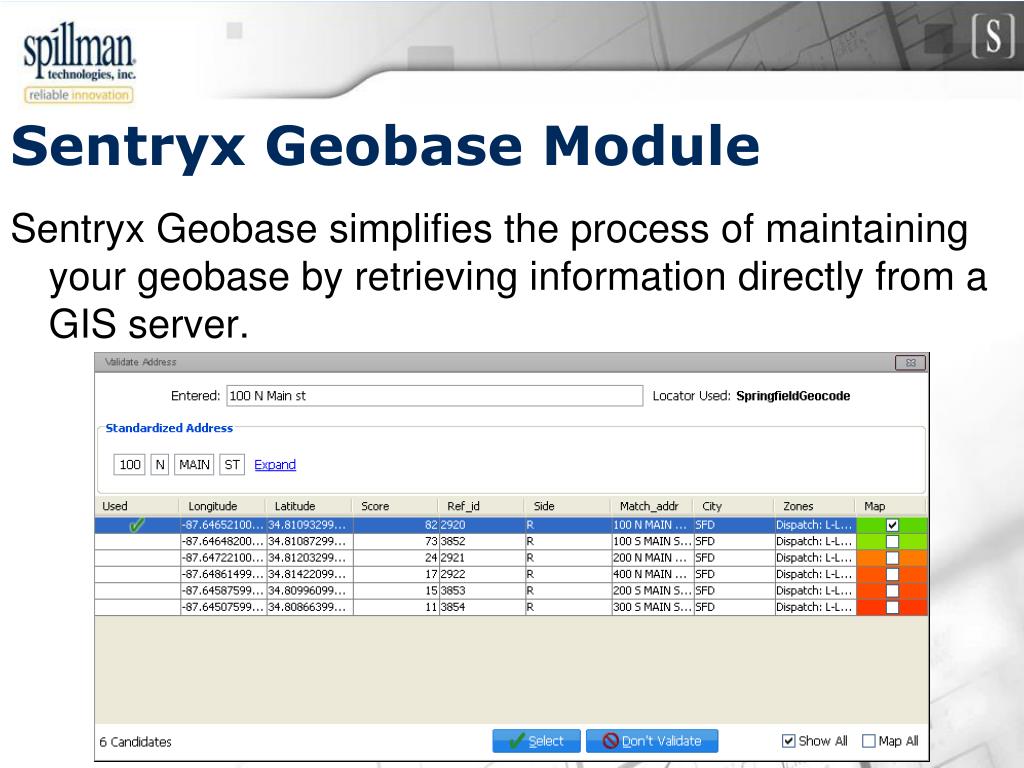1024x768 pixels.
Task: Click the 200 N MAIN match address cell
Action: pos(652,558)
